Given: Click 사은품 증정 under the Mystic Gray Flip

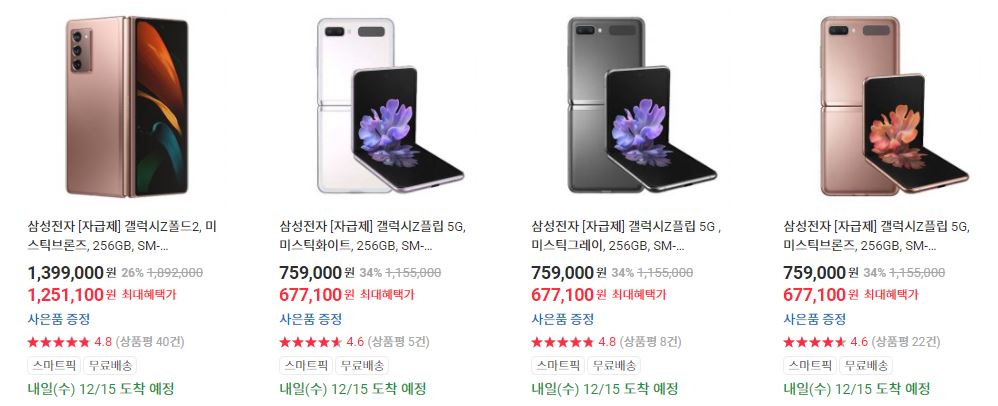Looking at the screenshot, I should pos(563,319).
